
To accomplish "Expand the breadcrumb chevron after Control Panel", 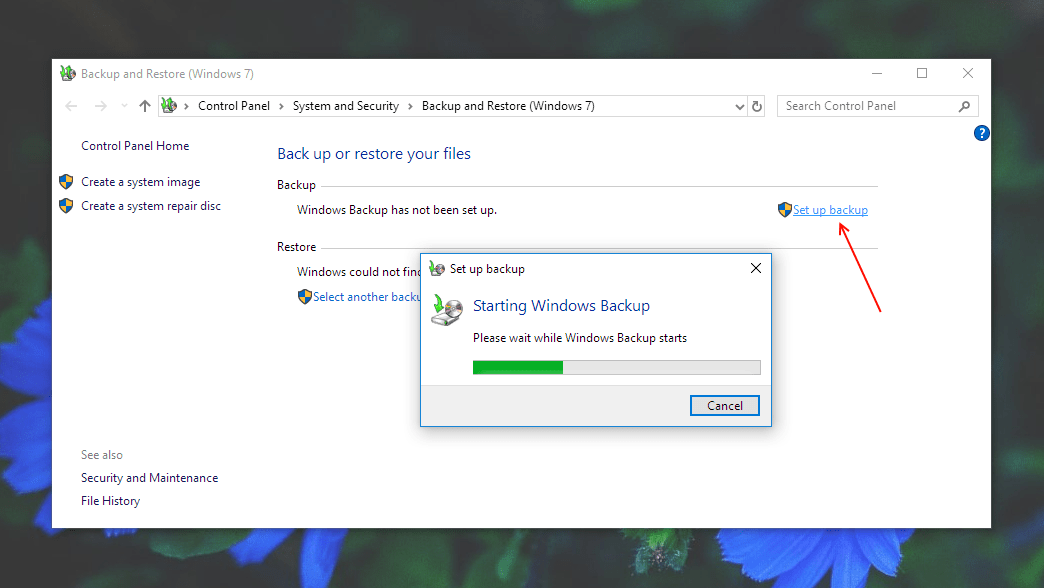I will click(283, 105).
